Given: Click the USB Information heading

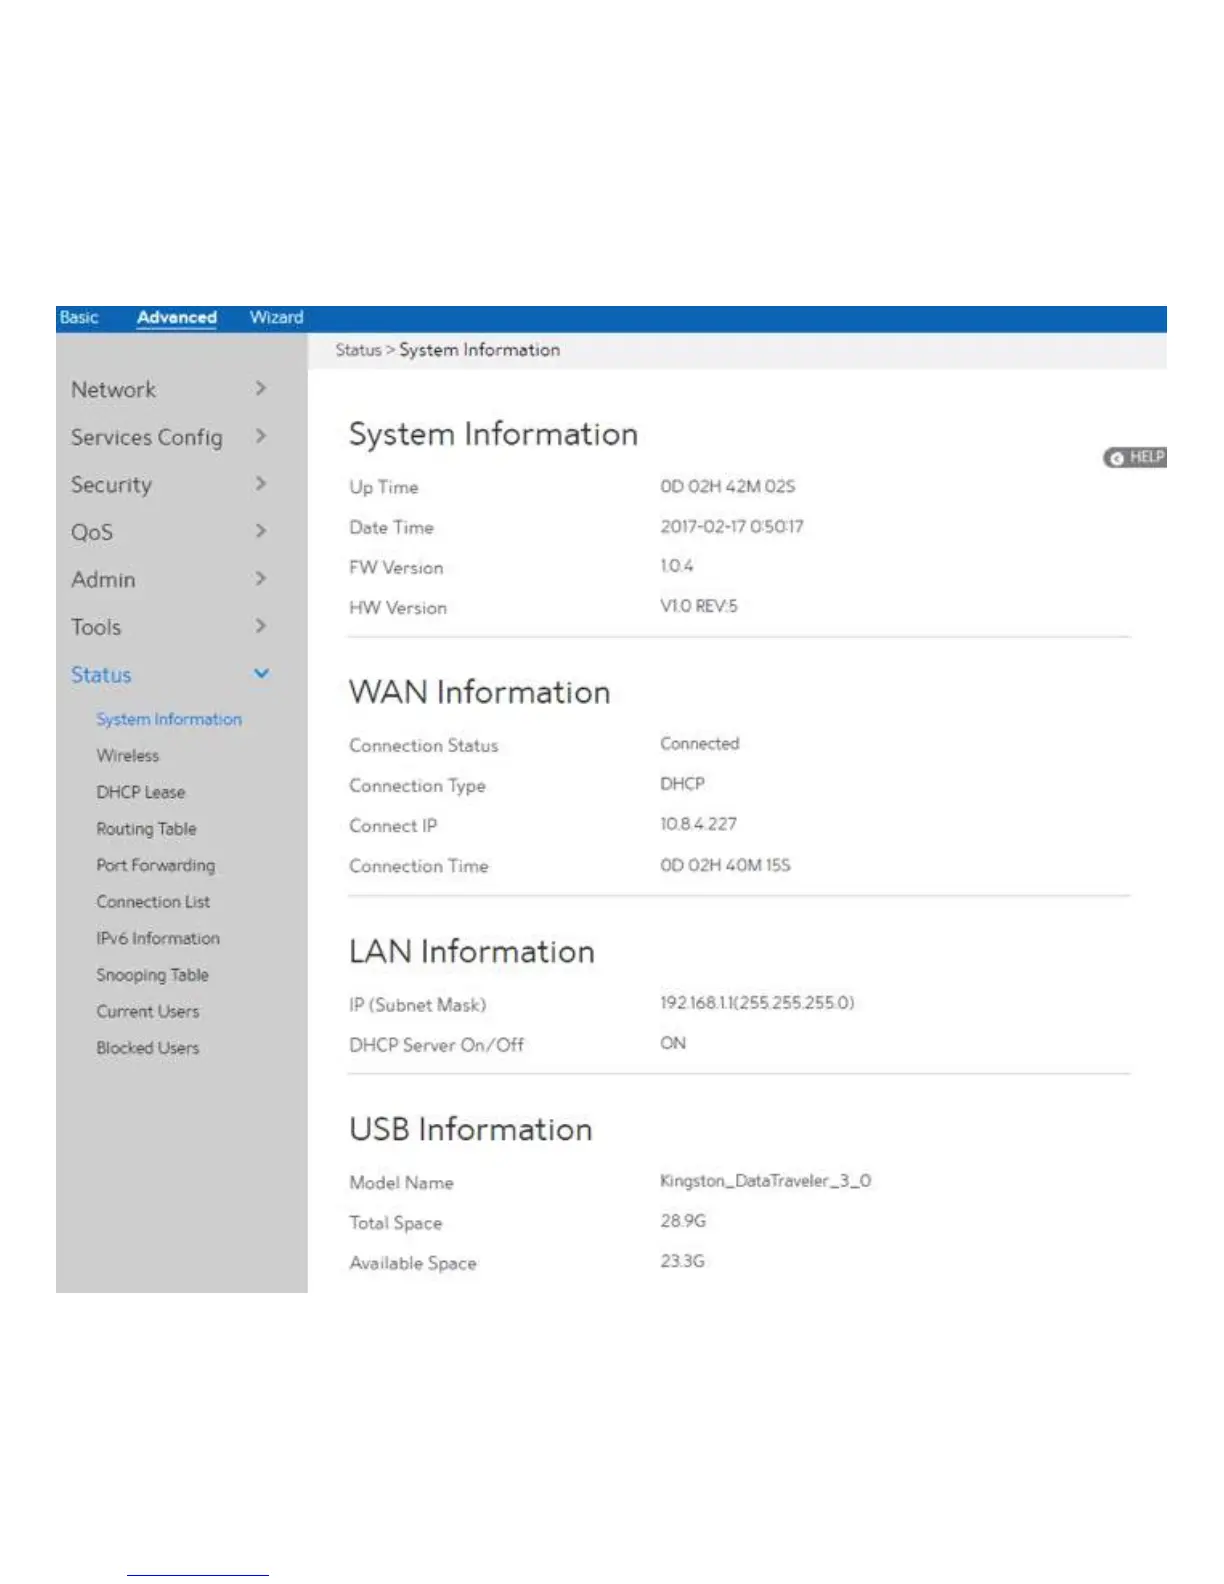Looking at the screenshot, I should pos(471,1129).
